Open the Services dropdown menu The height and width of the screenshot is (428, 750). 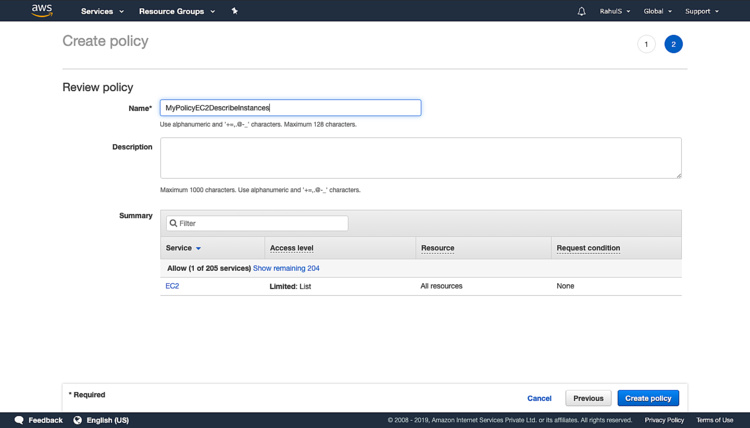102,11
